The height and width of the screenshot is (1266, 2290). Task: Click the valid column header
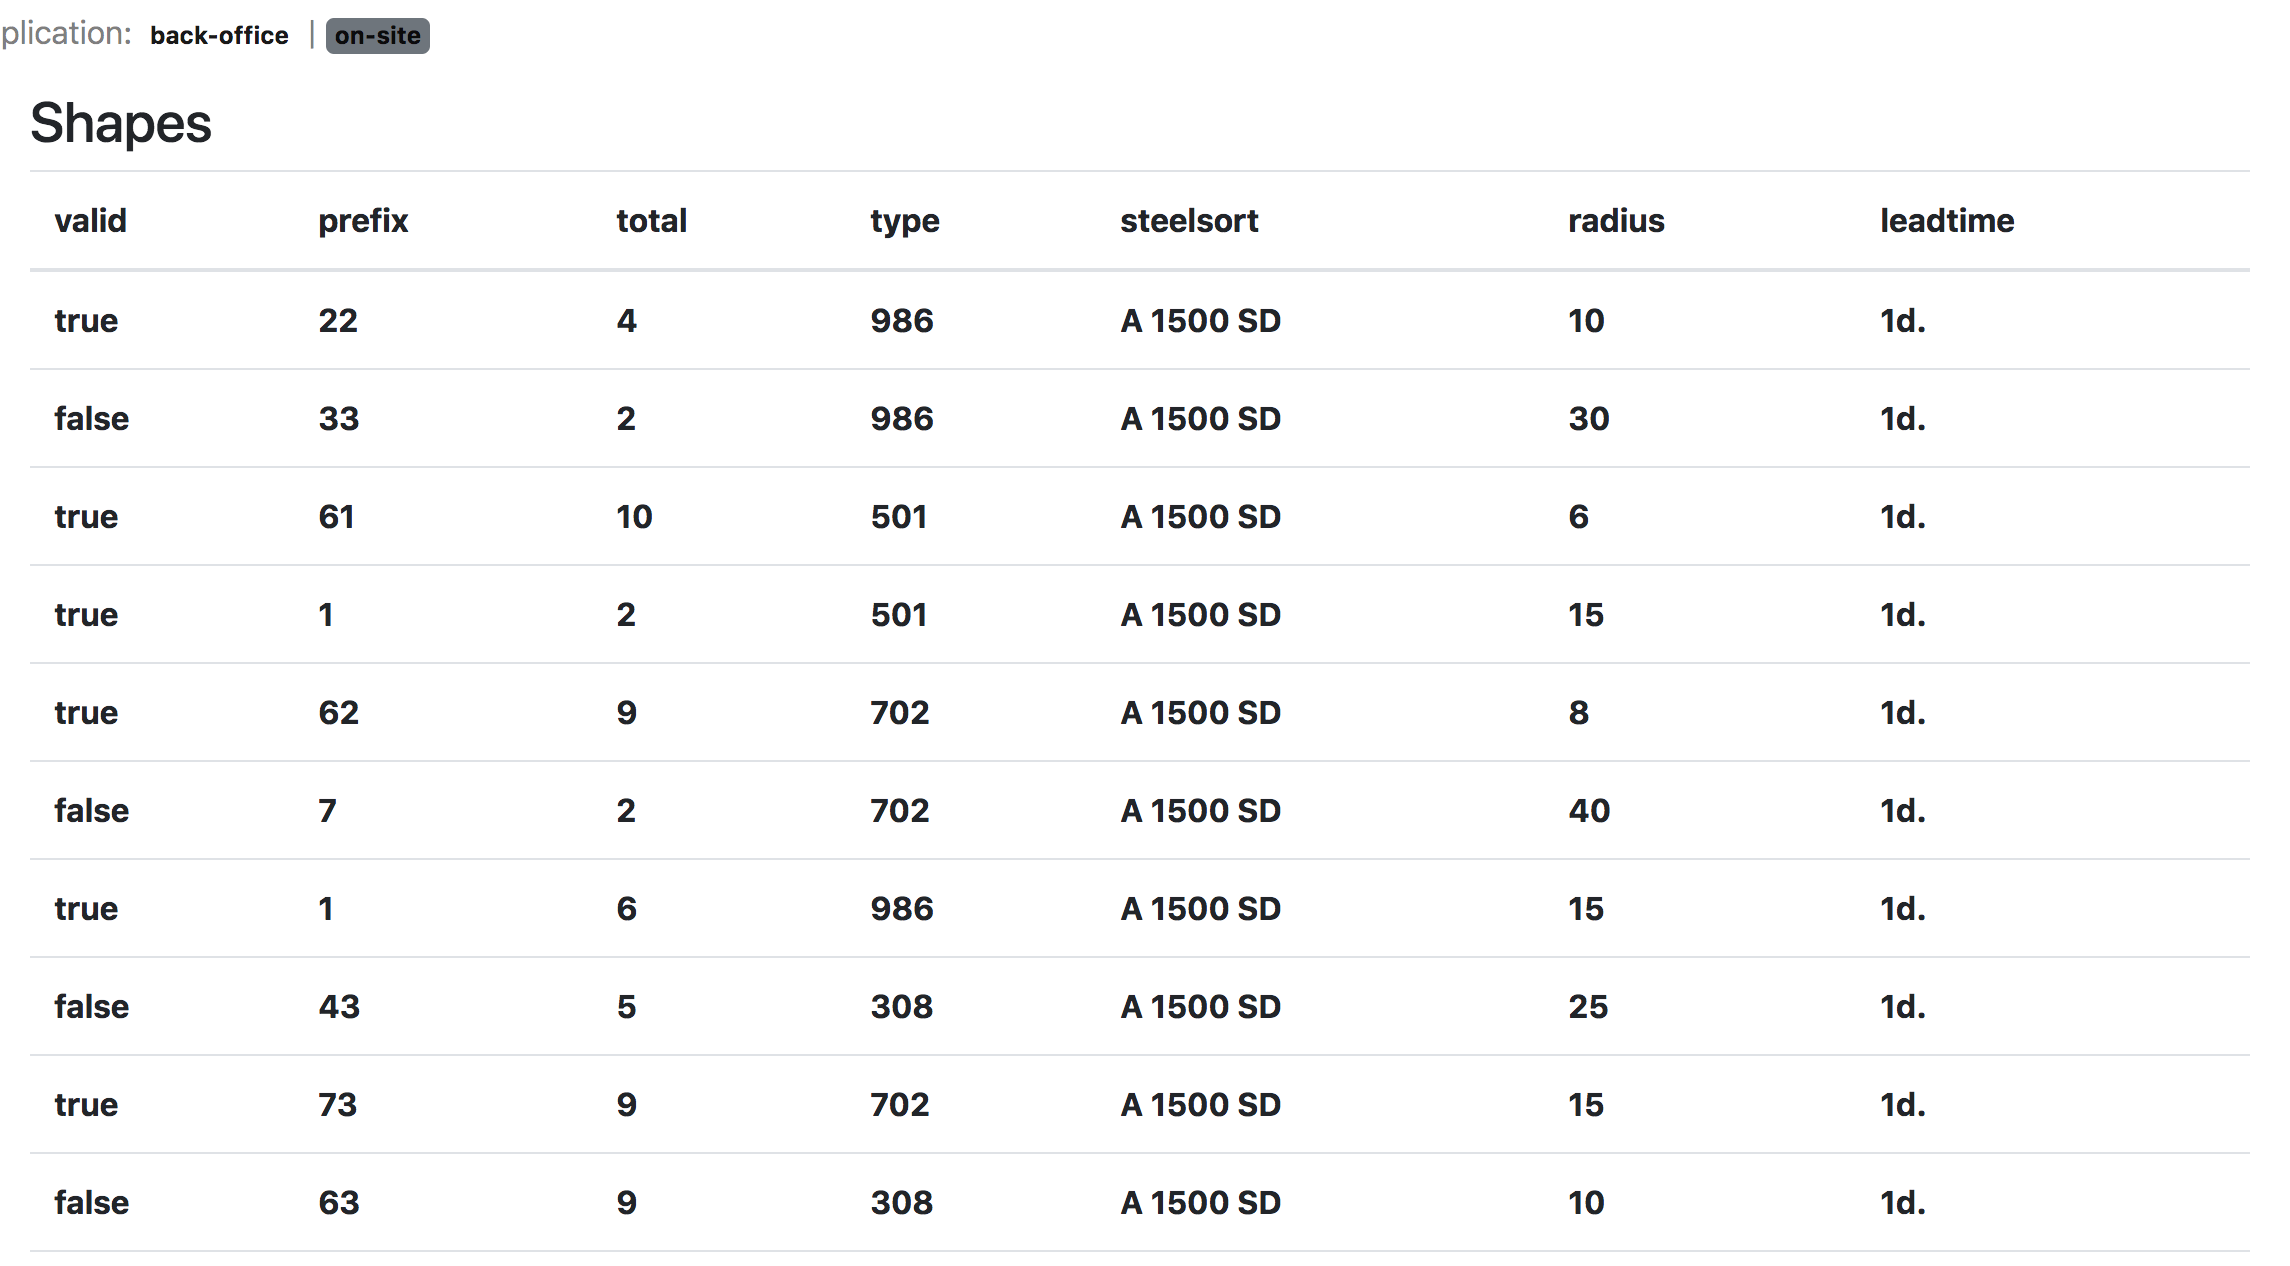[x=90, y=221]
